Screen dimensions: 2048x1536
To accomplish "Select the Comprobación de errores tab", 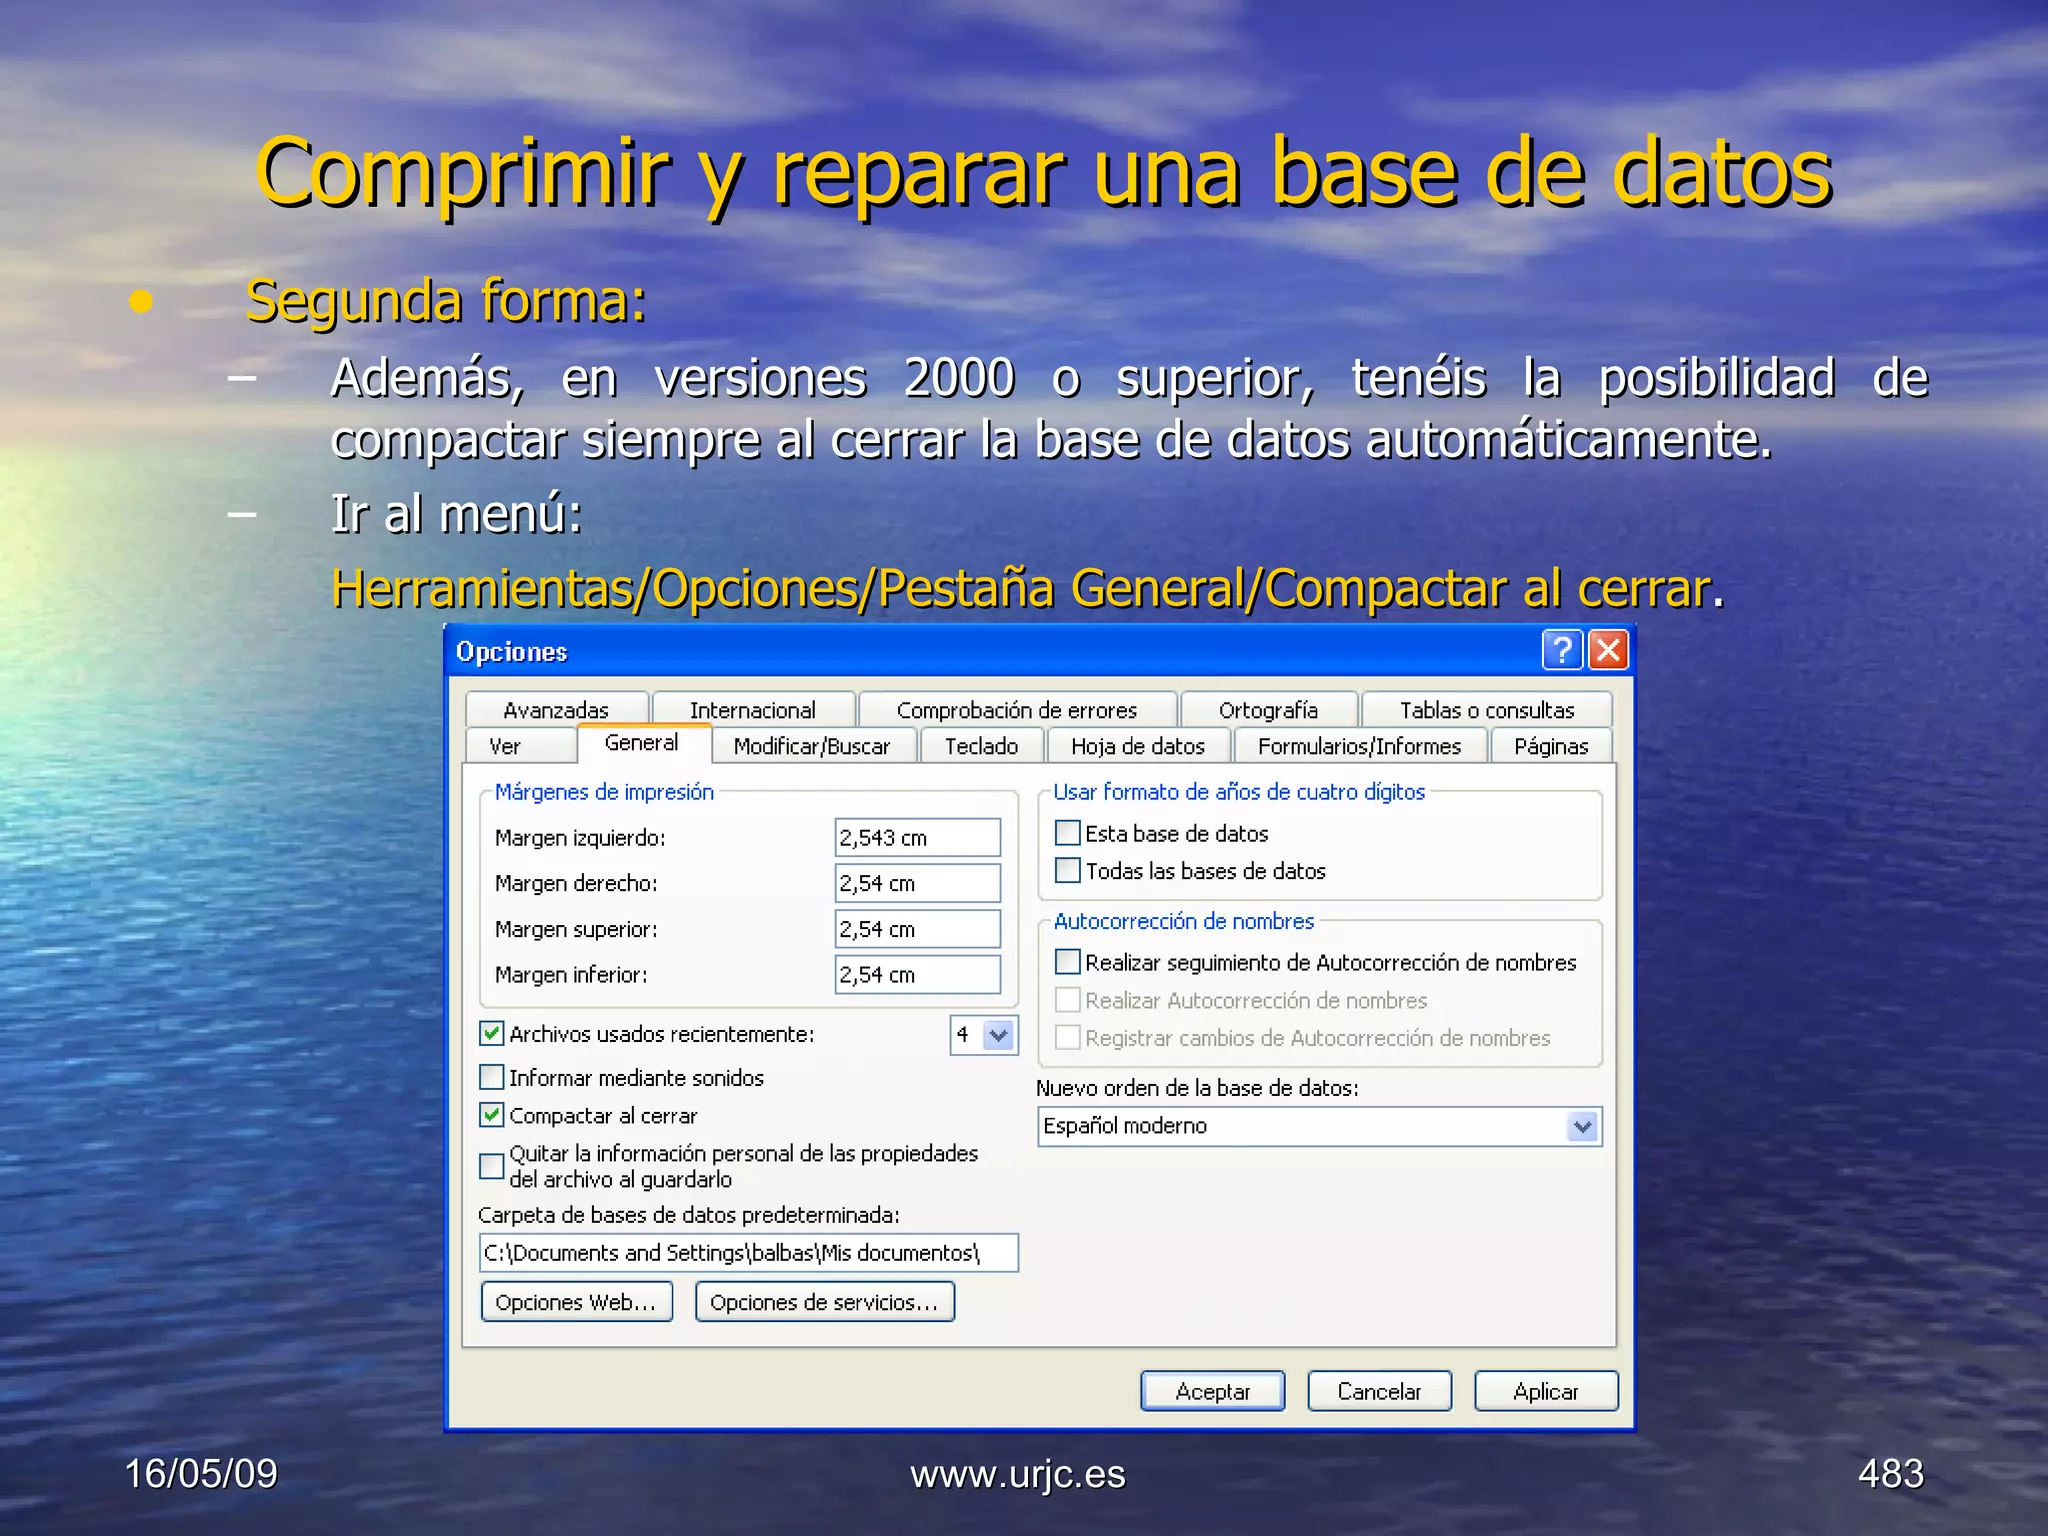I will 1017,710.
